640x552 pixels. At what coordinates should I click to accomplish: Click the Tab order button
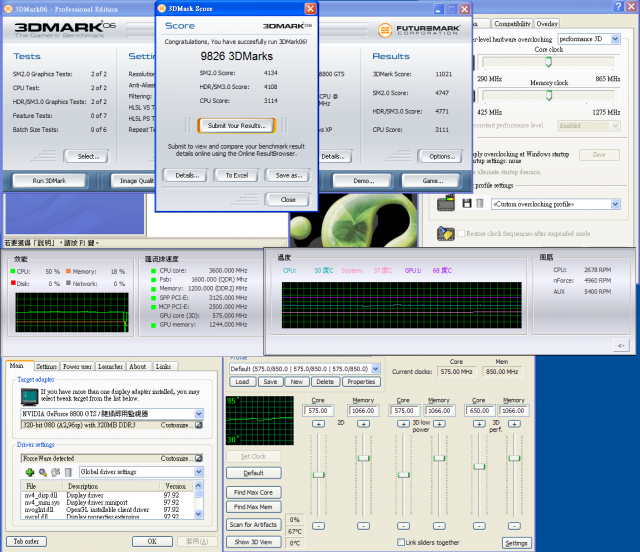point(26,541)
